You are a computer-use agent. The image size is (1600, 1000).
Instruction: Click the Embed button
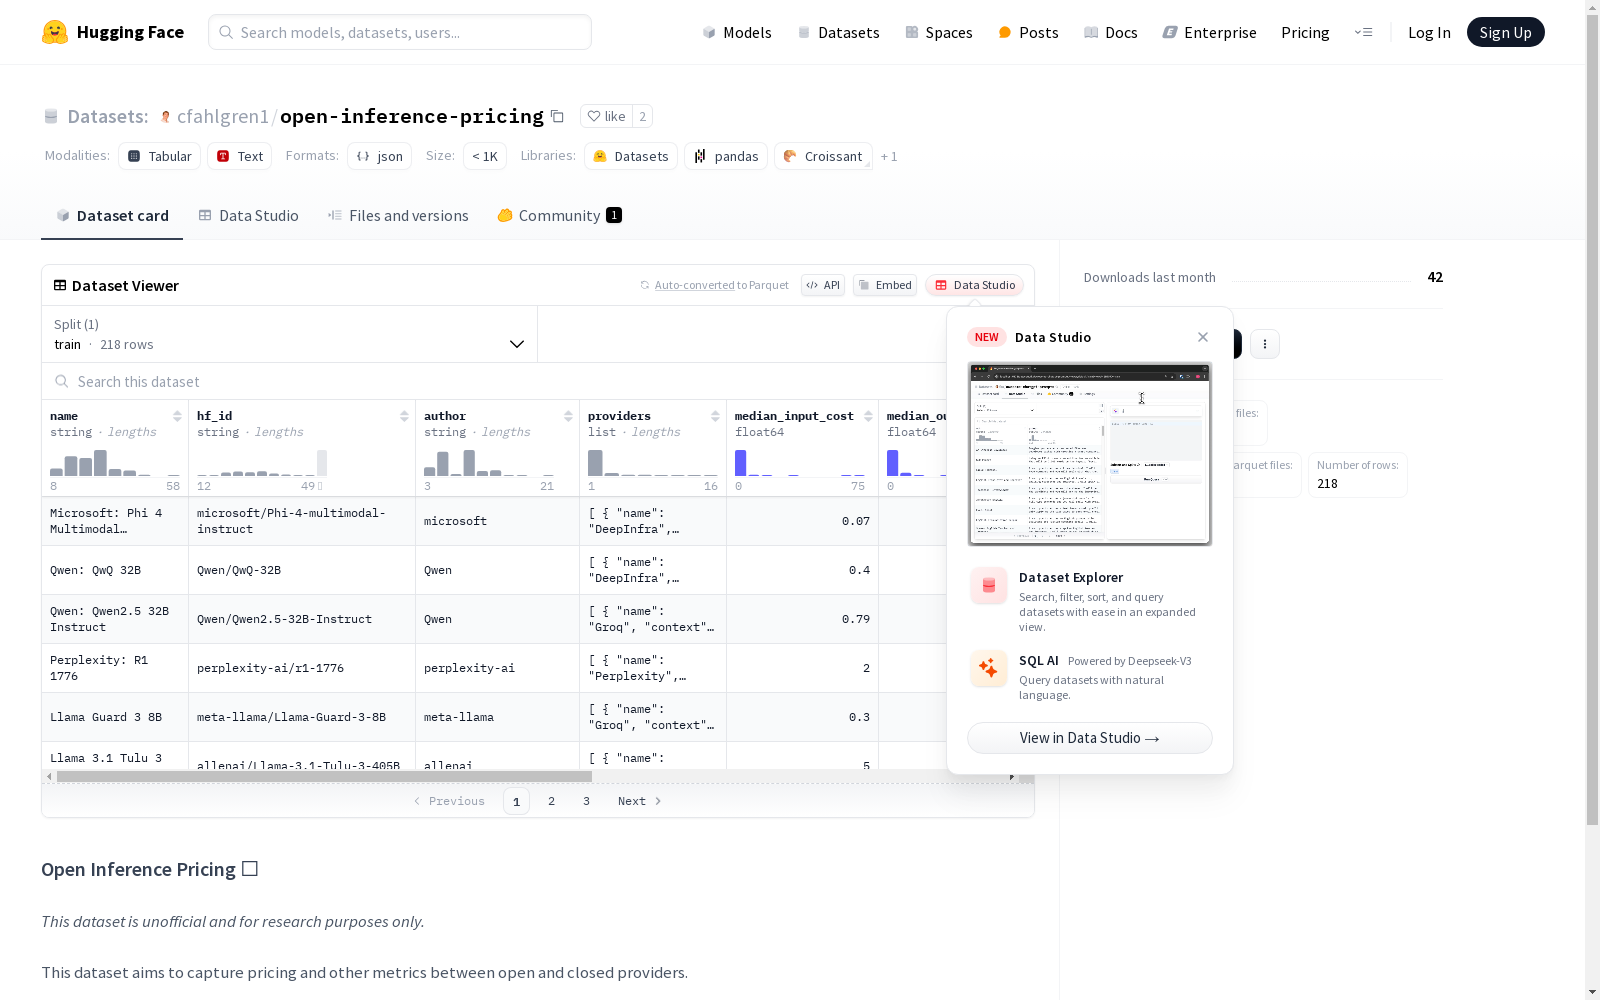[x=885, y=285]
